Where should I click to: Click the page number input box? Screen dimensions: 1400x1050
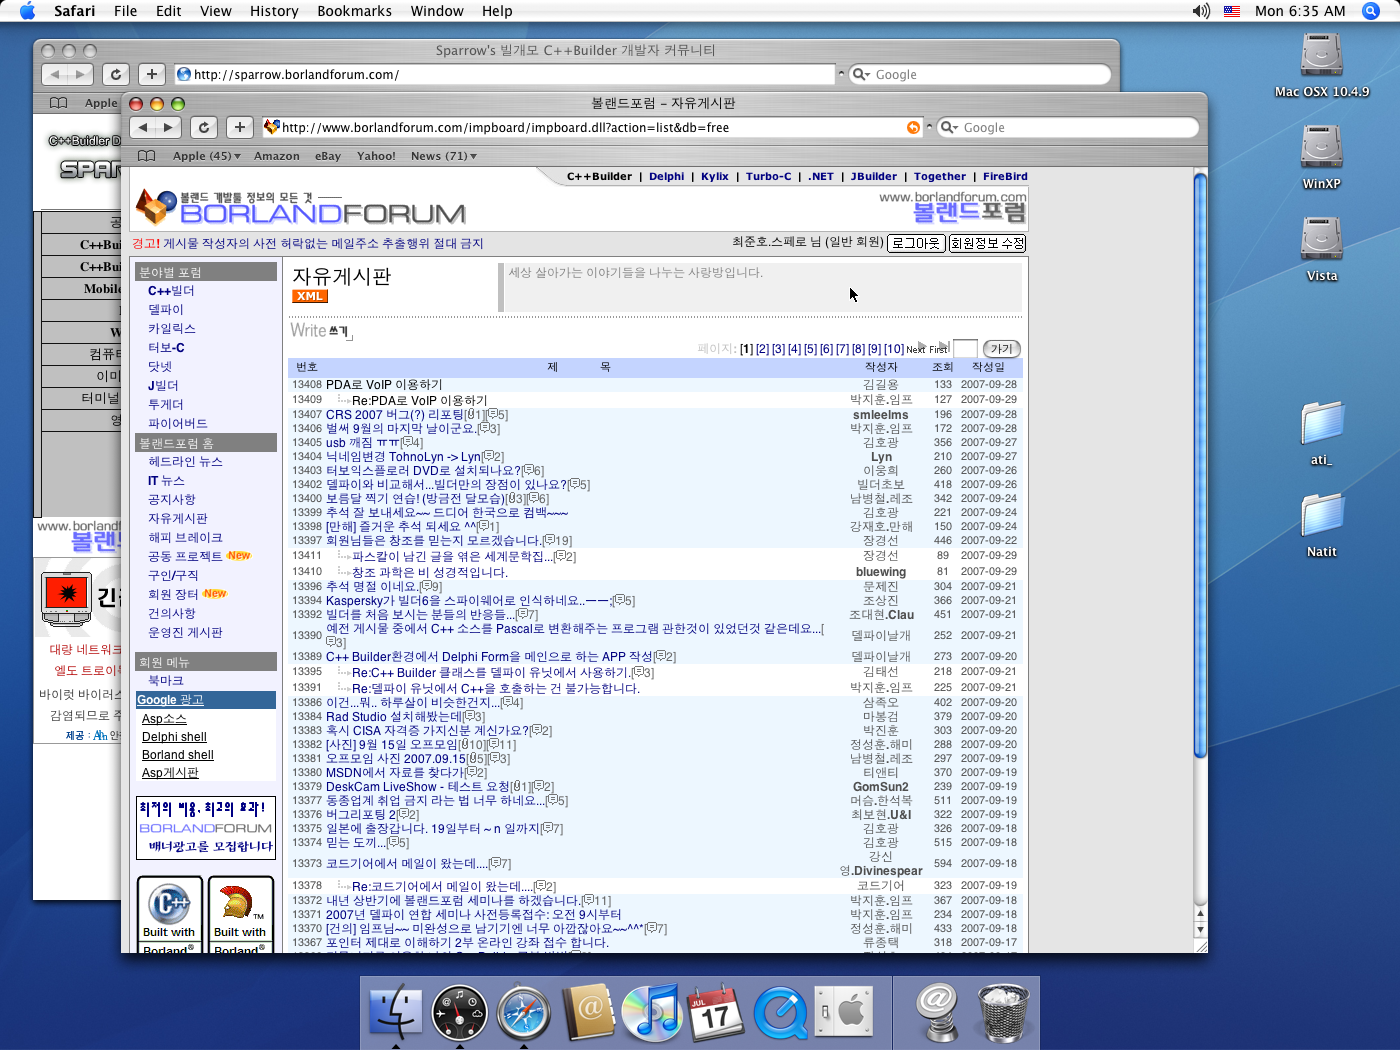click(x=965, y=349)
